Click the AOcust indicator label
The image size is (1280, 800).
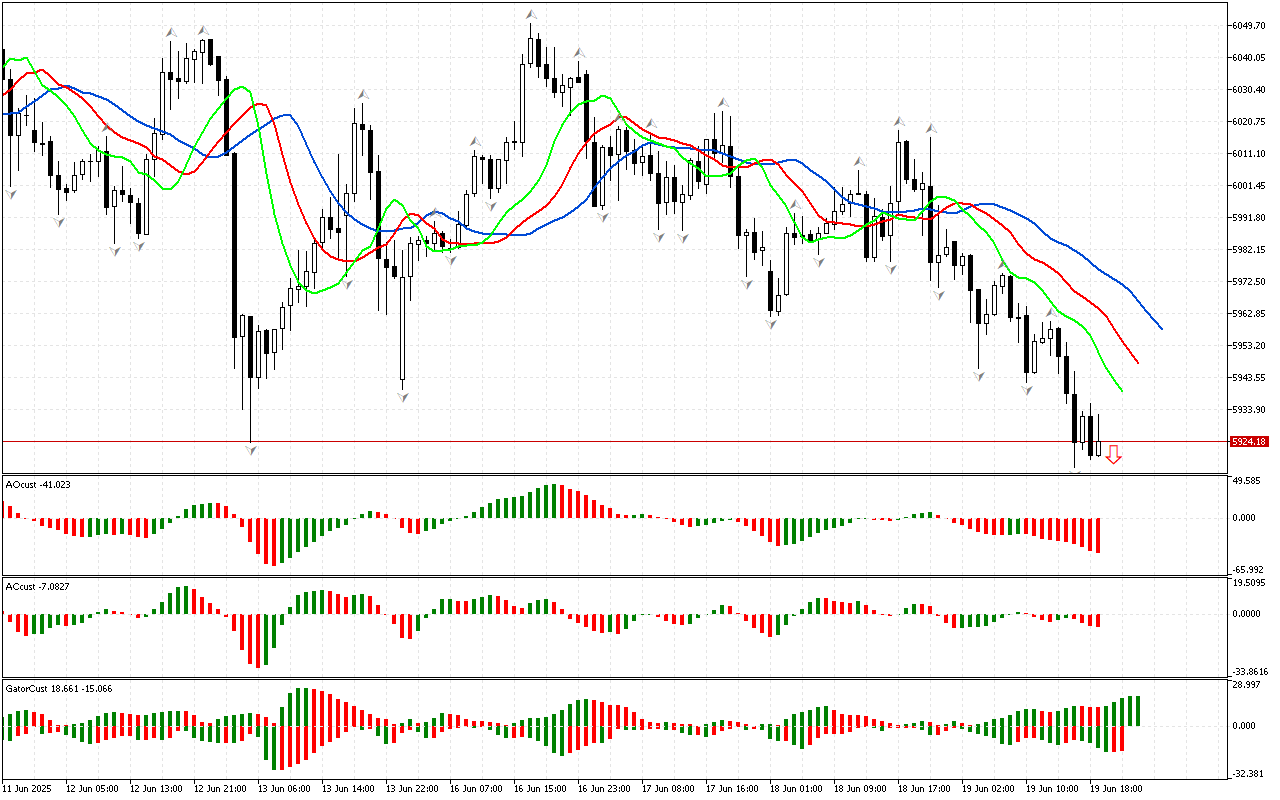coord(38,484)
